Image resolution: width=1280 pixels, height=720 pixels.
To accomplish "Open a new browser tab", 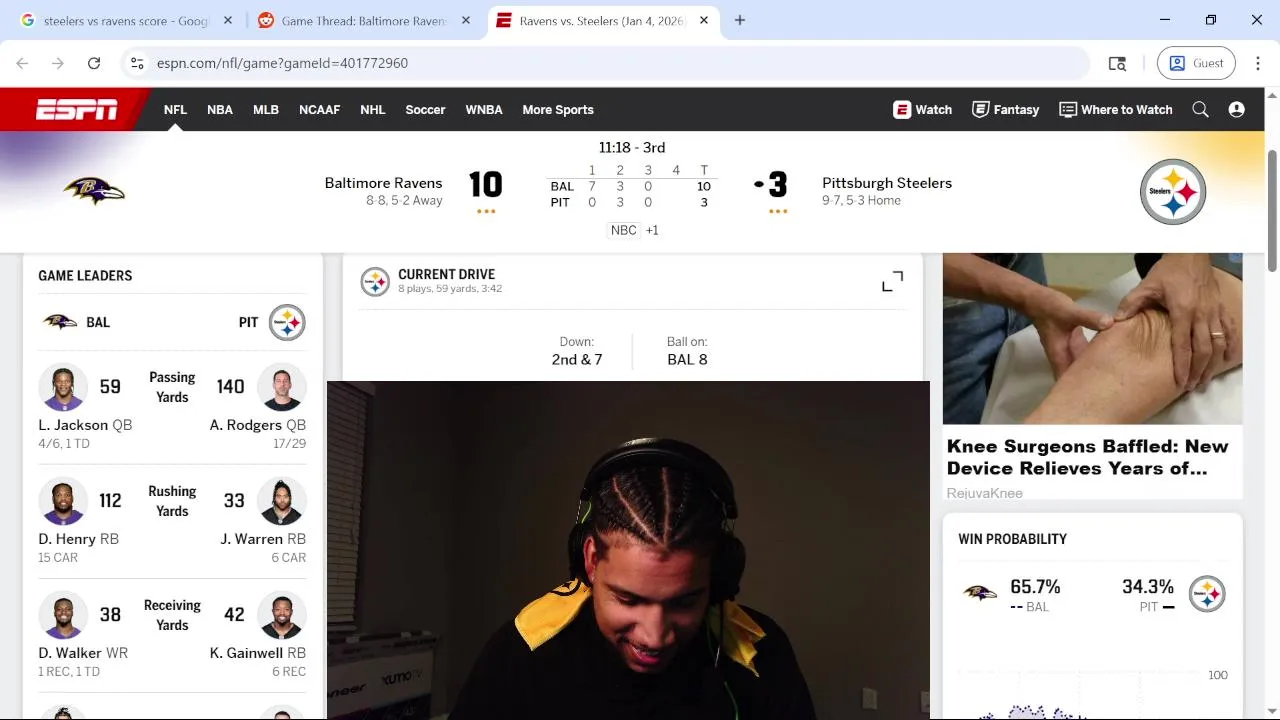I will (740, 20).
